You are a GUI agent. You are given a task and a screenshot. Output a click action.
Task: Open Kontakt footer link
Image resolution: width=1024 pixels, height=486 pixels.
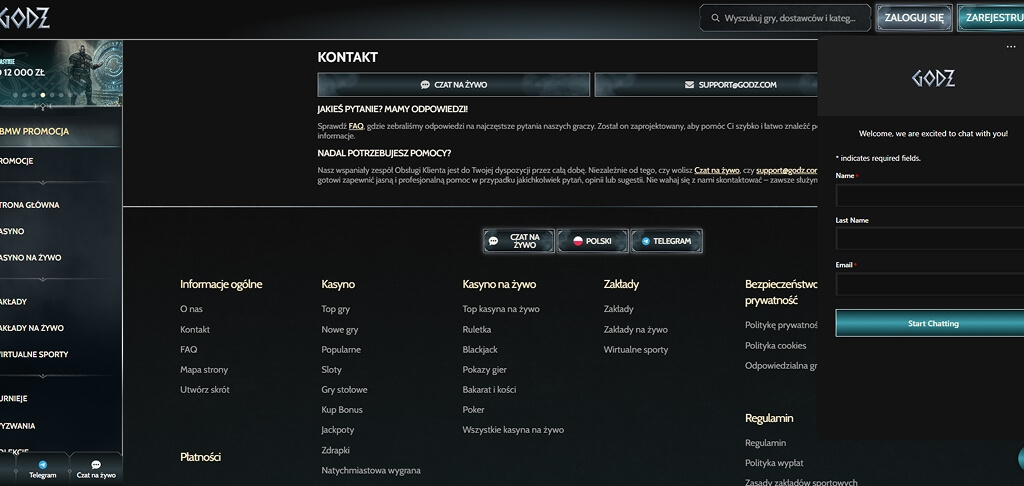[x=195, y=330]
